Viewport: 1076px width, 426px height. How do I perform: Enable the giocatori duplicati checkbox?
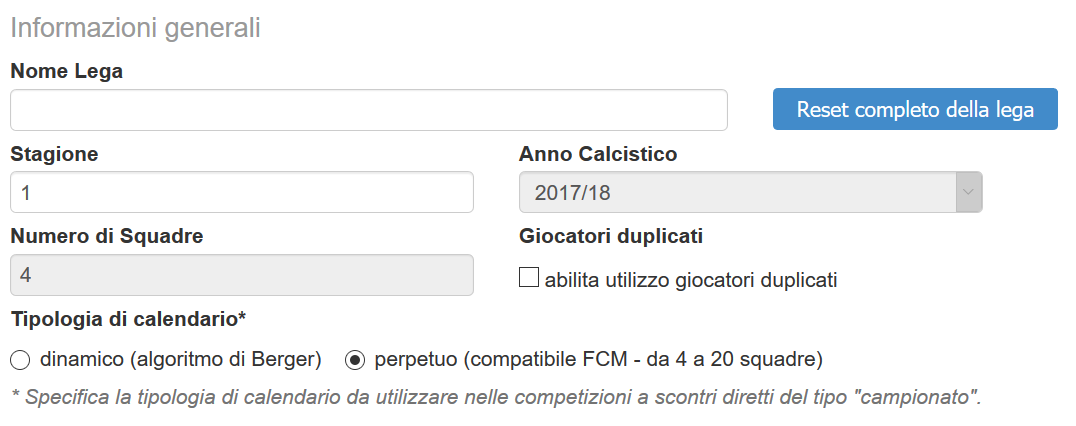pyautogui.click(x=529, y=277)
